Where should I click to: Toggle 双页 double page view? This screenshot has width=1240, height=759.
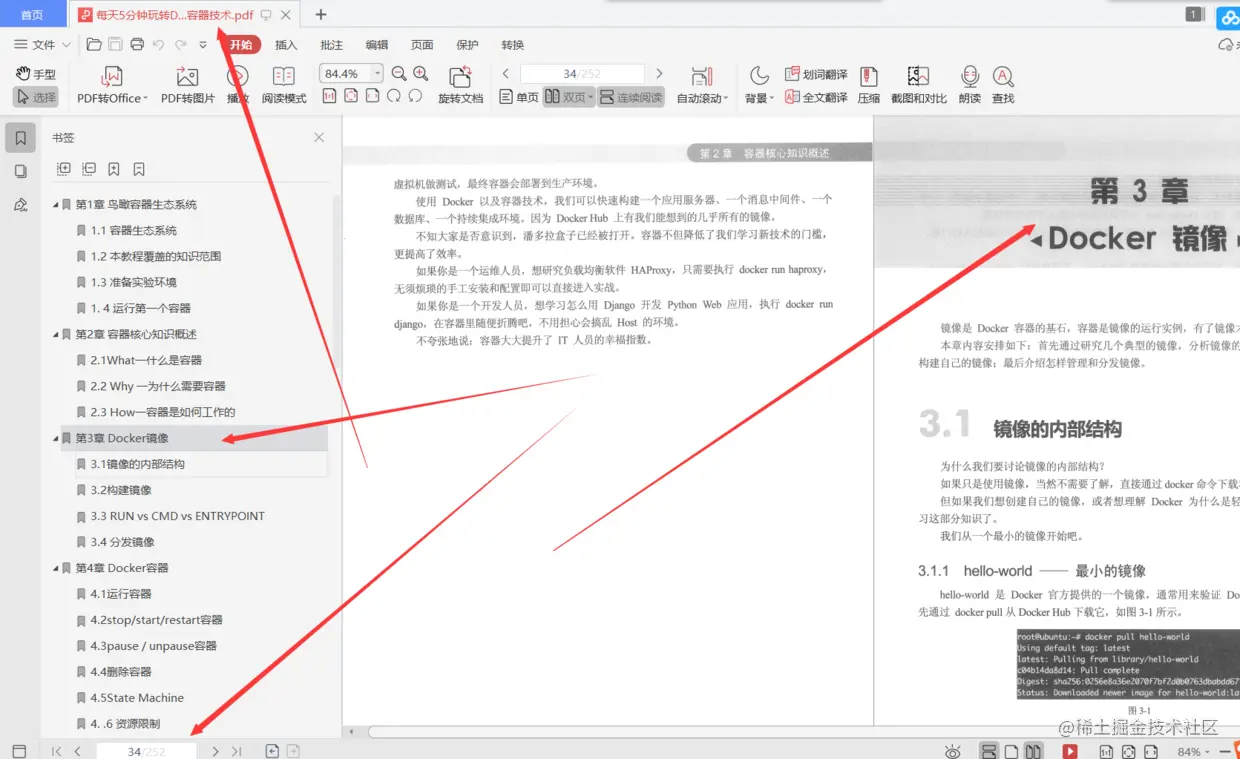(x=568, y=97)
